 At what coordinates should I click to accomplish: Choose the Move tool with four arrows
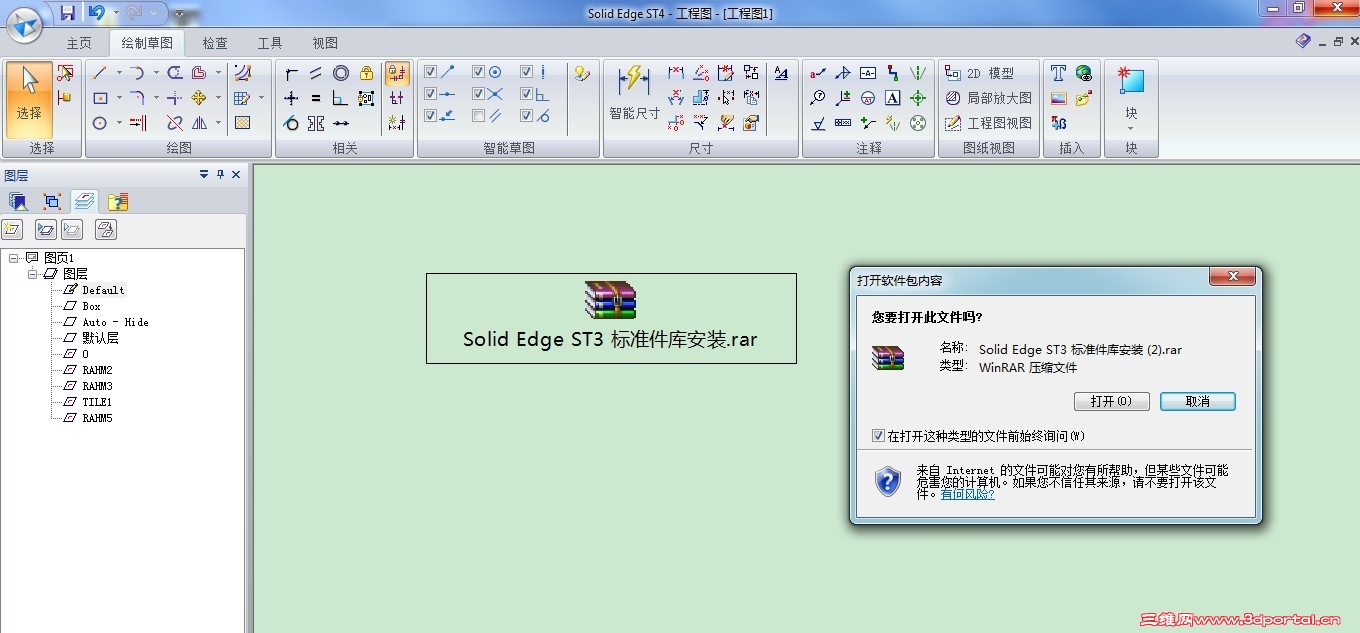199,98
